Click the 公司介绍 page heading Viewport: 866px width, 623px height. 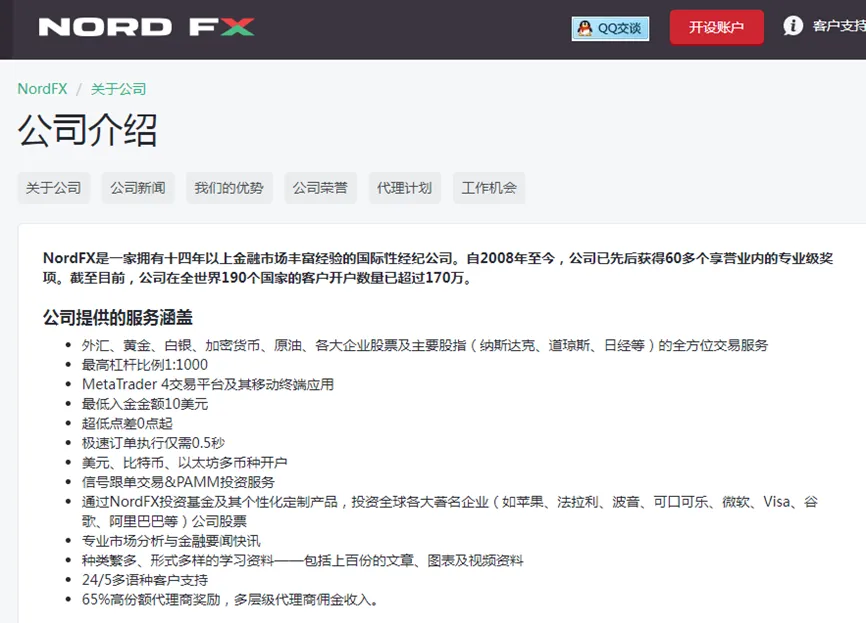(88, 130)
